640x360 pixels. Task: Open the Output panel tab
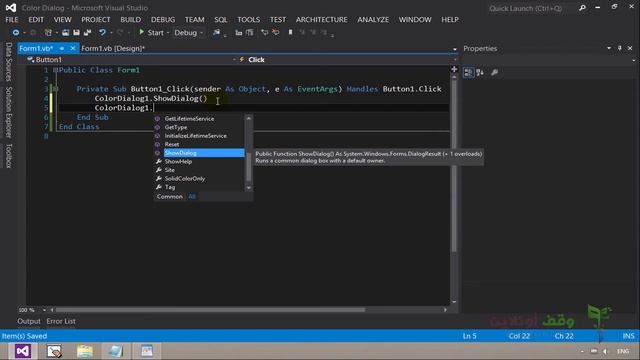[29, 321]
